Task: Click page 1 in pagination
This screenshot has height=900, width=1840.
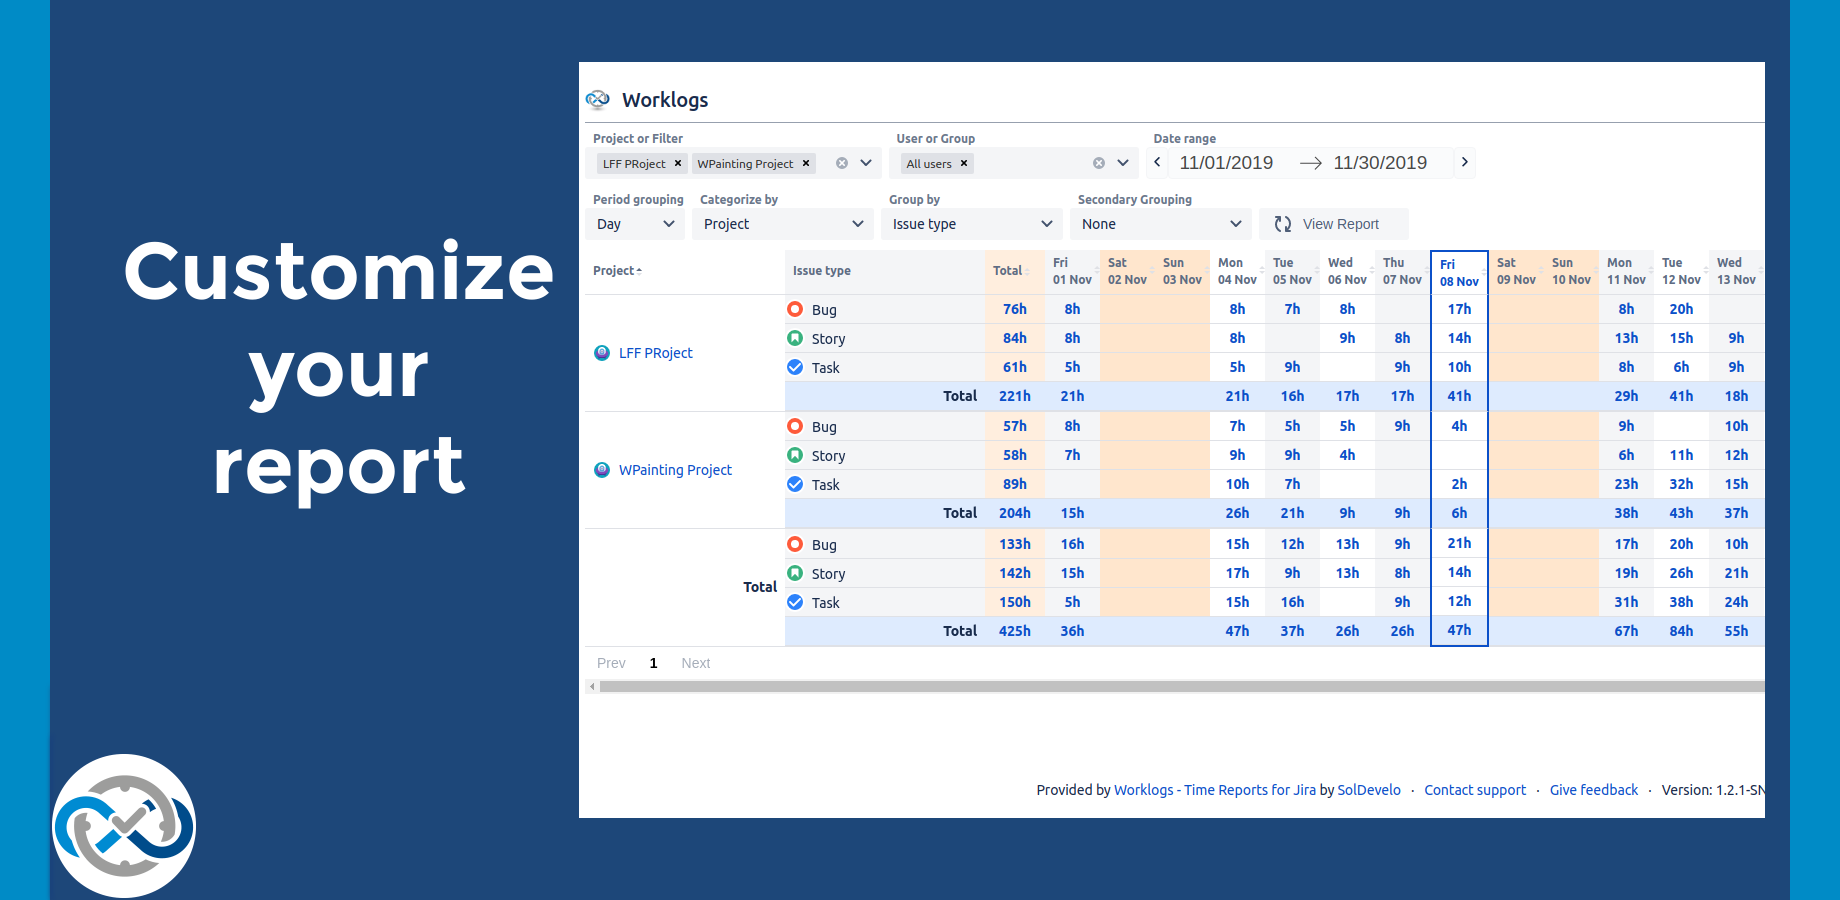Action: [x=653, y=663]
